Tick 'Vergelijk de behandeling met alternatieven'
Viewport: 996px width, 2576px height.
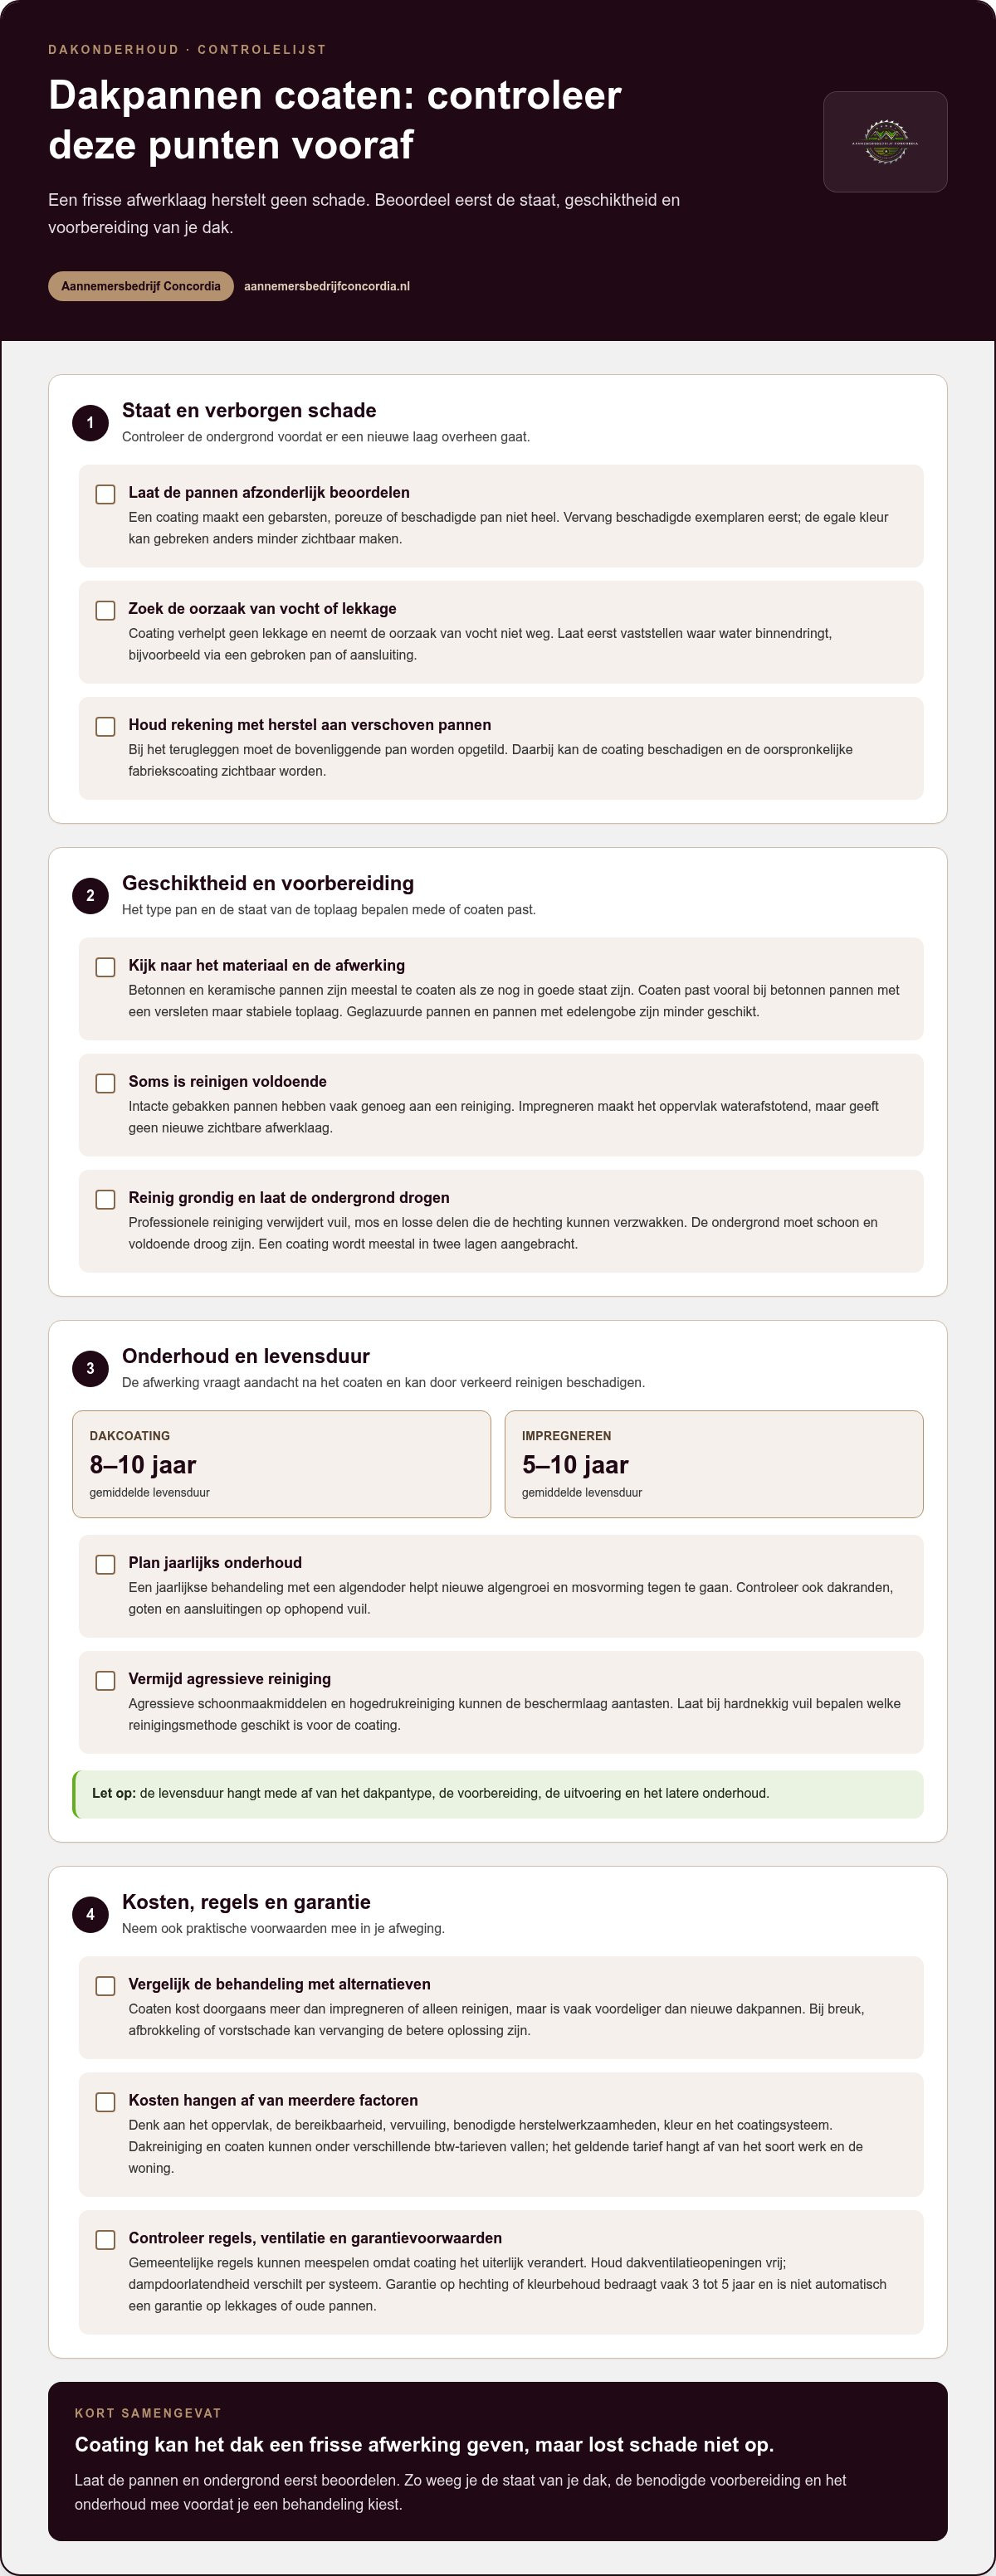(105, 1985)
